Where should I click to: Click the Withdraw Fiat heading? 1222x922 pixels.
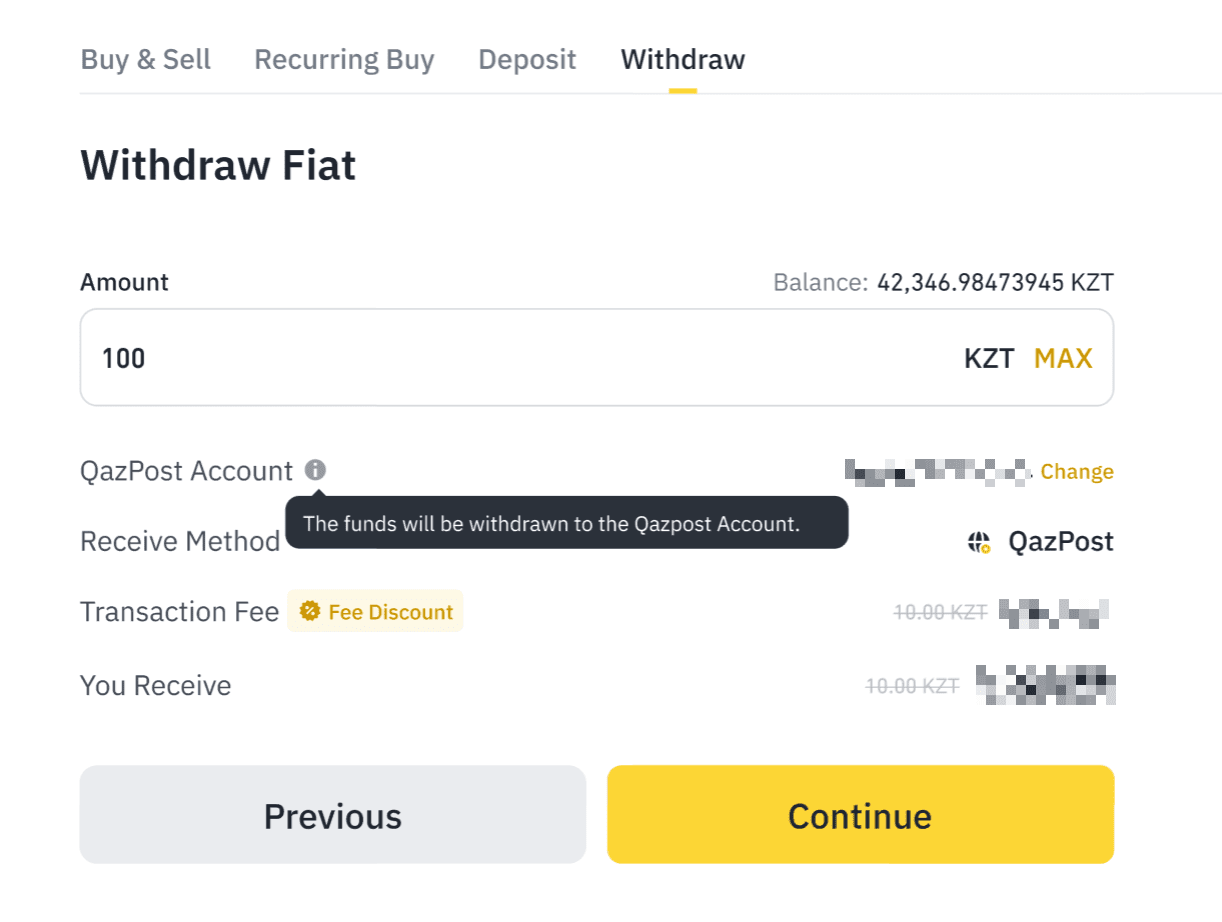218,165
